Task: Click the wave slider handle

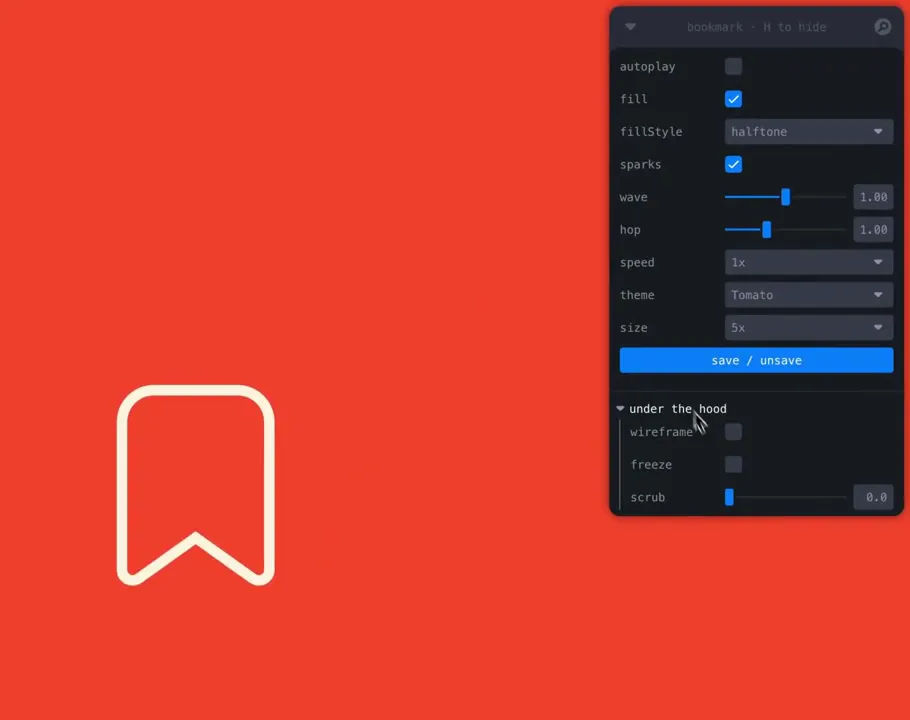Action: (x=785, y=197)
